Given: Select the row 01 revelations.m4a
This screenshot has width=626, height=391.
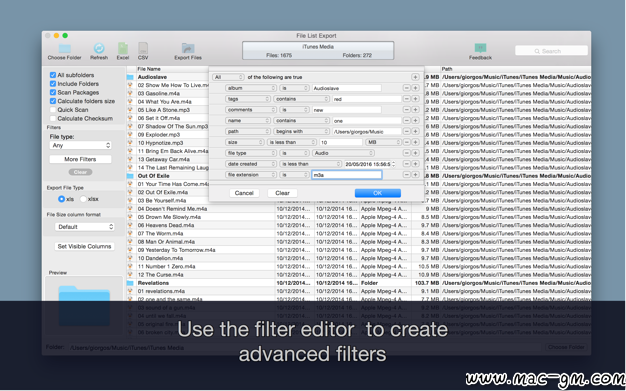Looking at the screenshot, I should click(x=359, y=291).
